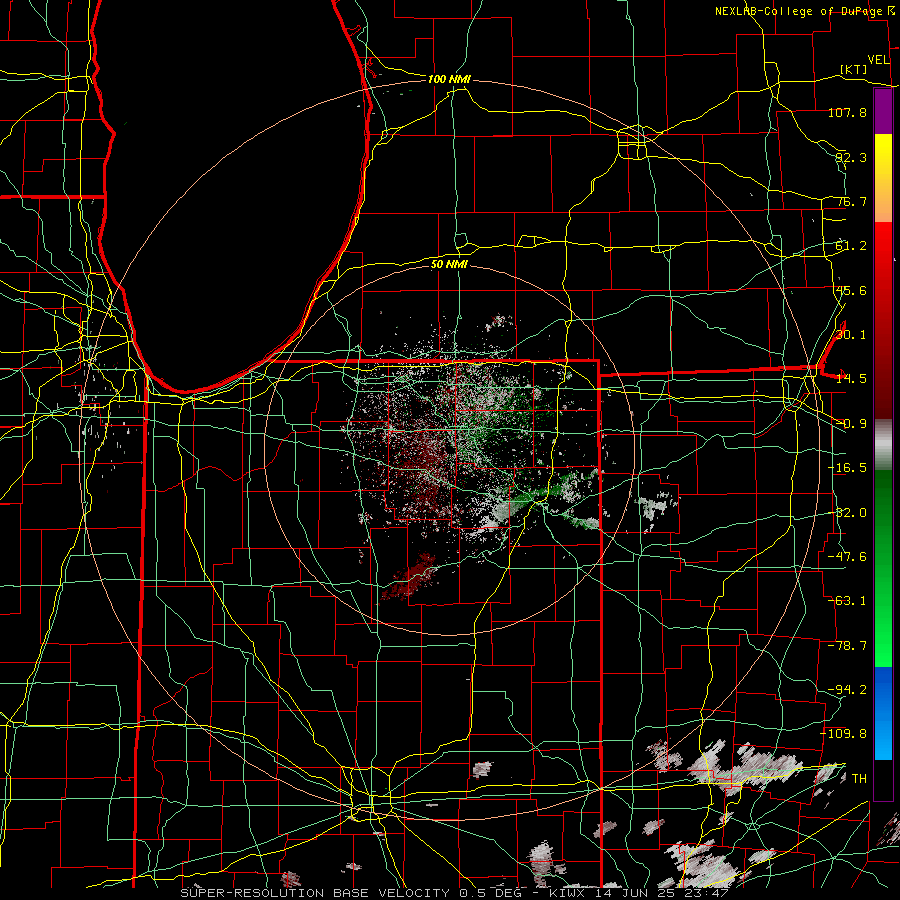Click the TH label on the scale
Viewport: 900px width, 900px height.
[859, 779]
